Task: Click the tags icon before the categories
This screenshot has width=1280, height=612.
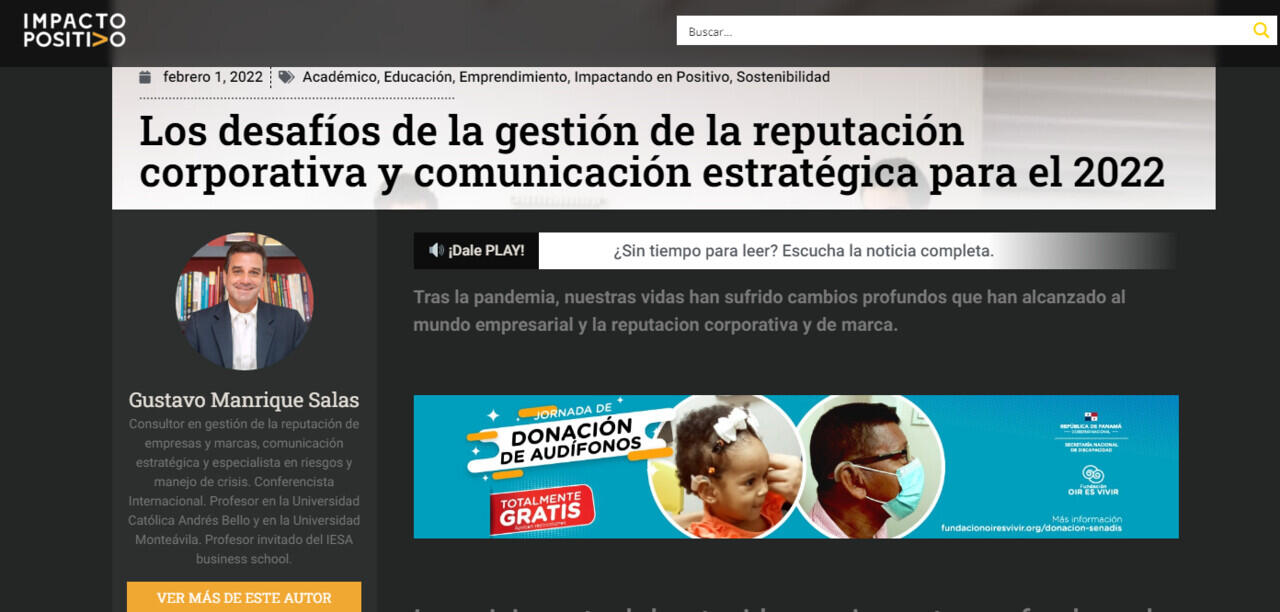Action: click(x=286, y=77)
